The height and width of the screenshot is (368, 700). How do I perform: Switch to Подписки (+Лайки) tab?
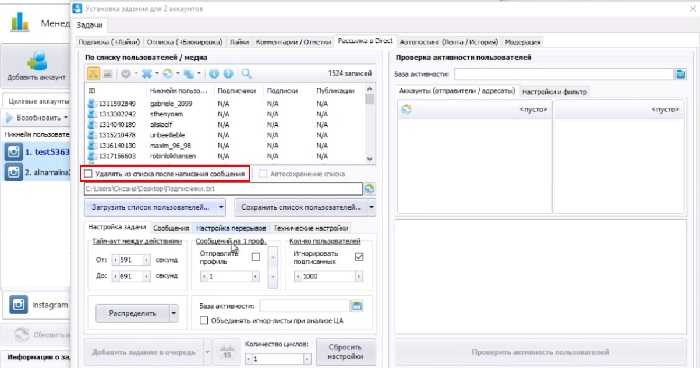tap(109, 42)
